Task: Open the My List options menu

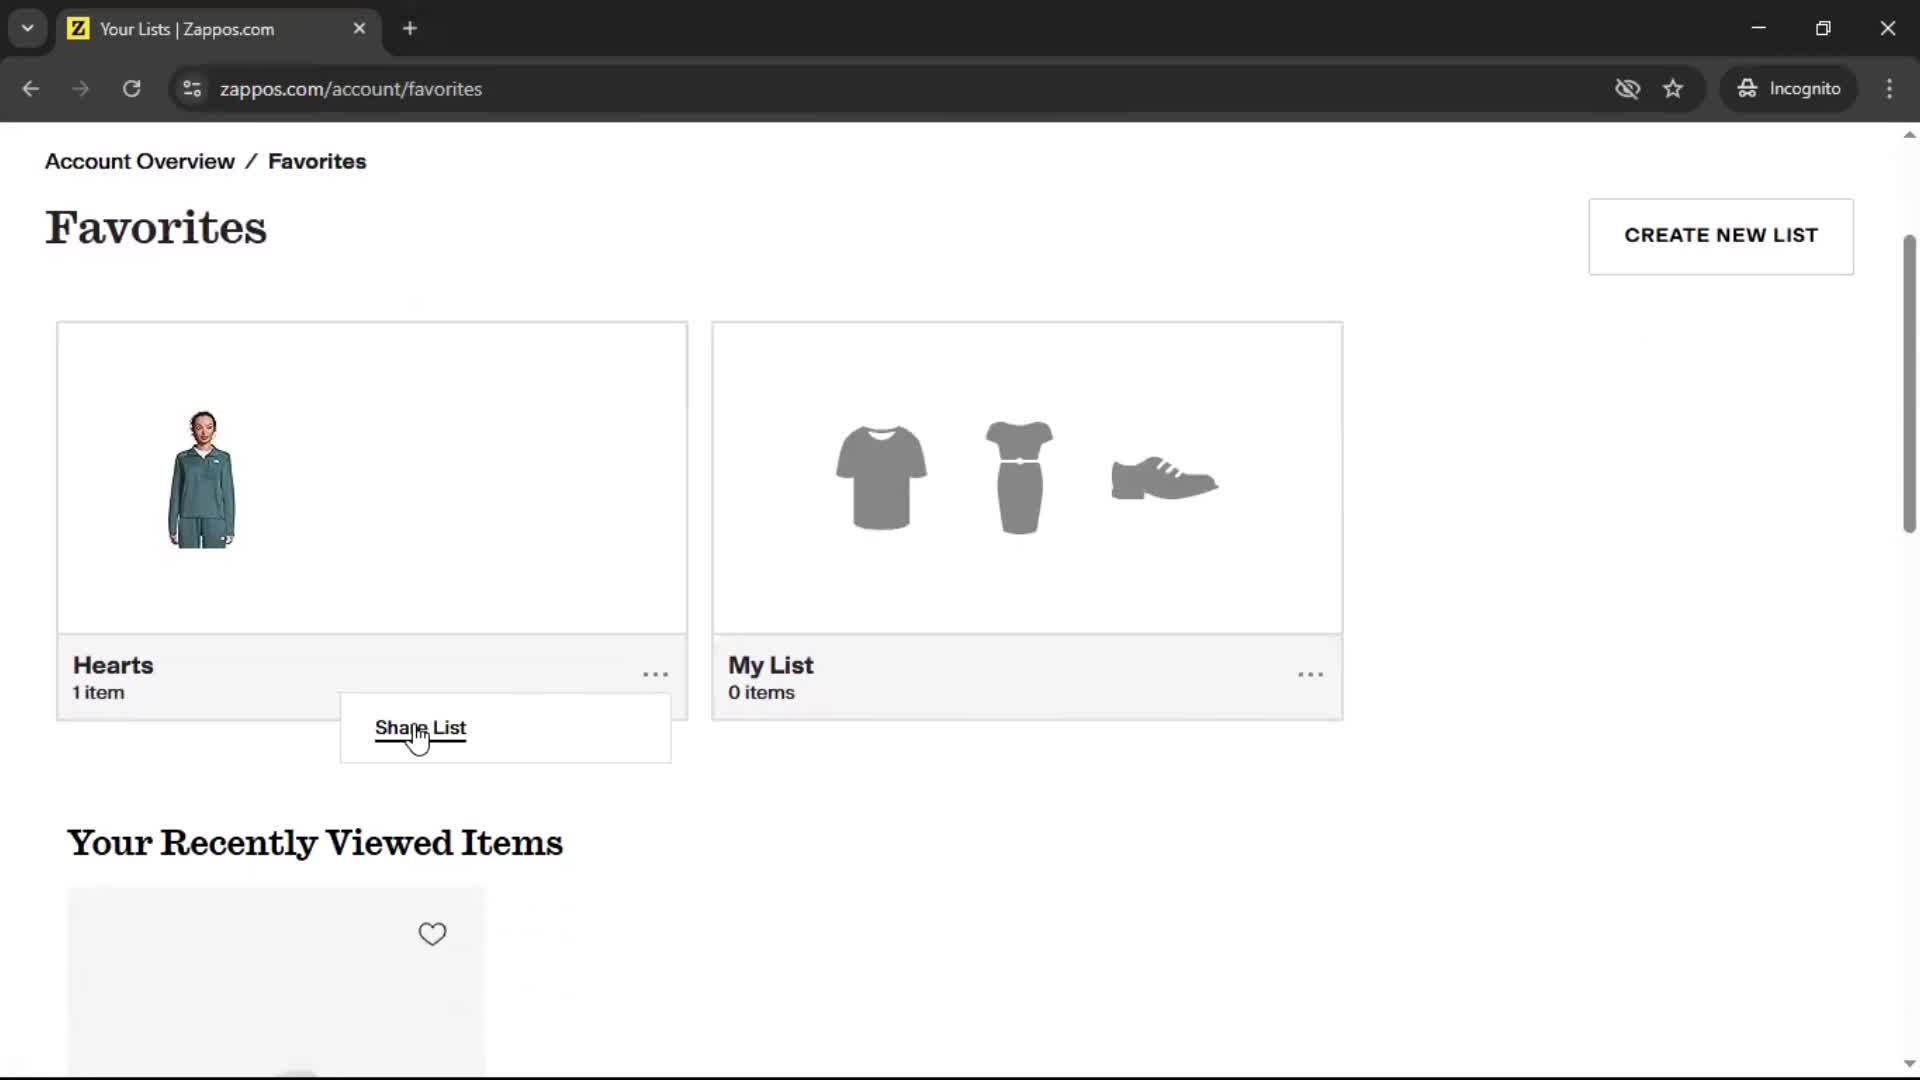Action: 1310,675
